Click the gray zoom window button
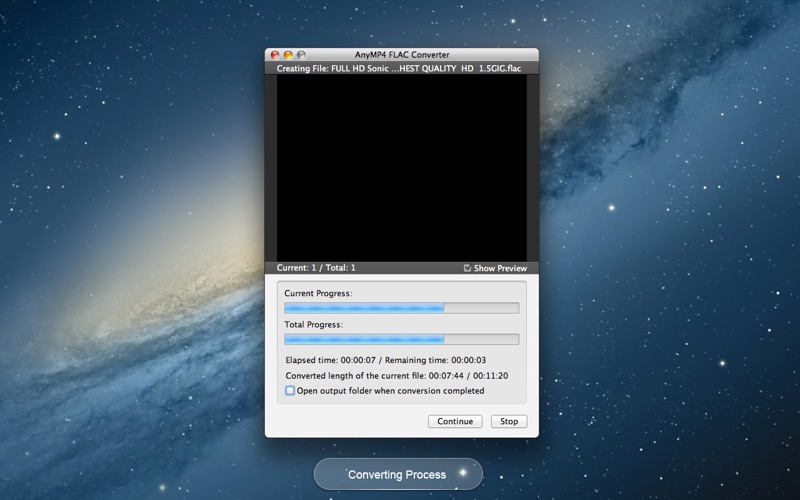The width and height of the screenshot is (800, 500). click(301, 55)
